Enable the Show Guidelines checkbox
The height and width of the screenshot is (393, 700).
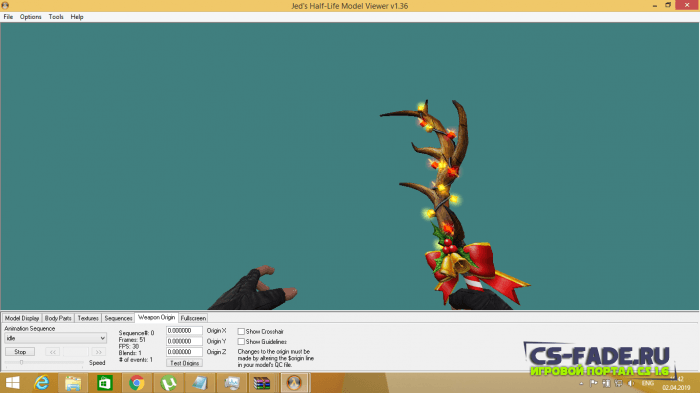tap(241, 342)
